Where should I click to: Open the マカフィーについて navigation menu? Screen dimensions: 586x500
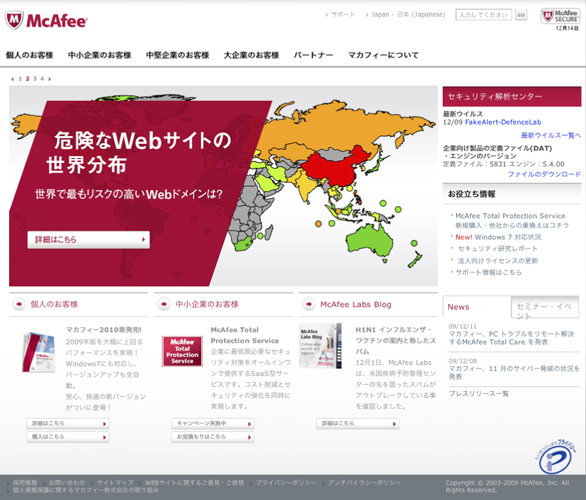click(383, 55)
